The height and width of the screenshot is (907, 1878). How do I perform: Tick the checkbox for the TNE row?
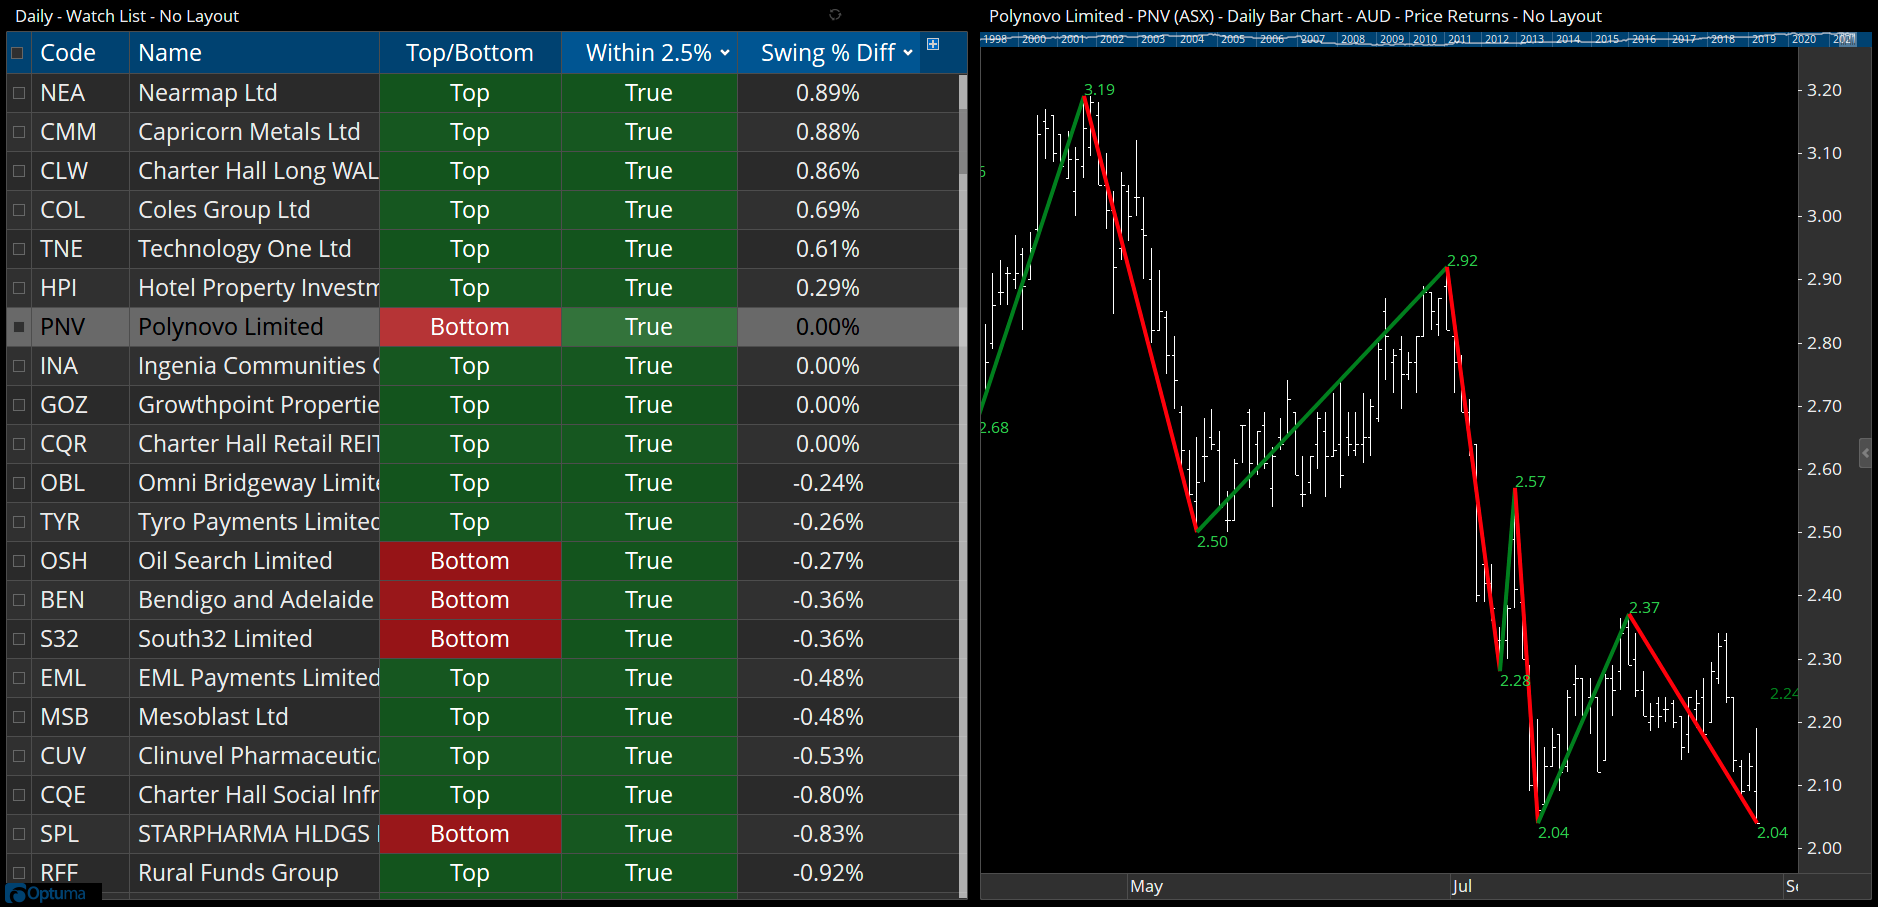point(18,249)
